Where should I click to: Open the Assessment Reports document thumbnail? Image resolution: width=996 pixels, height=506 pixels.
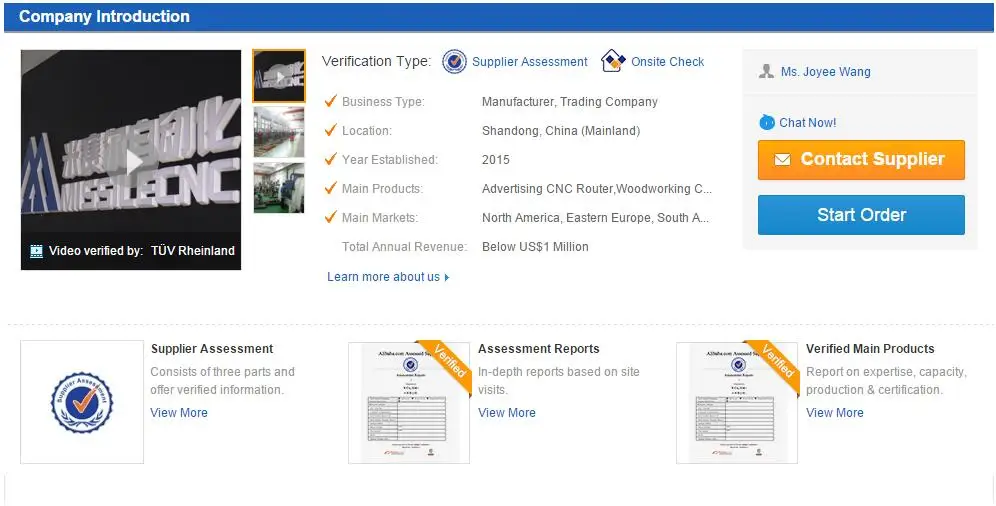point(409,403)
